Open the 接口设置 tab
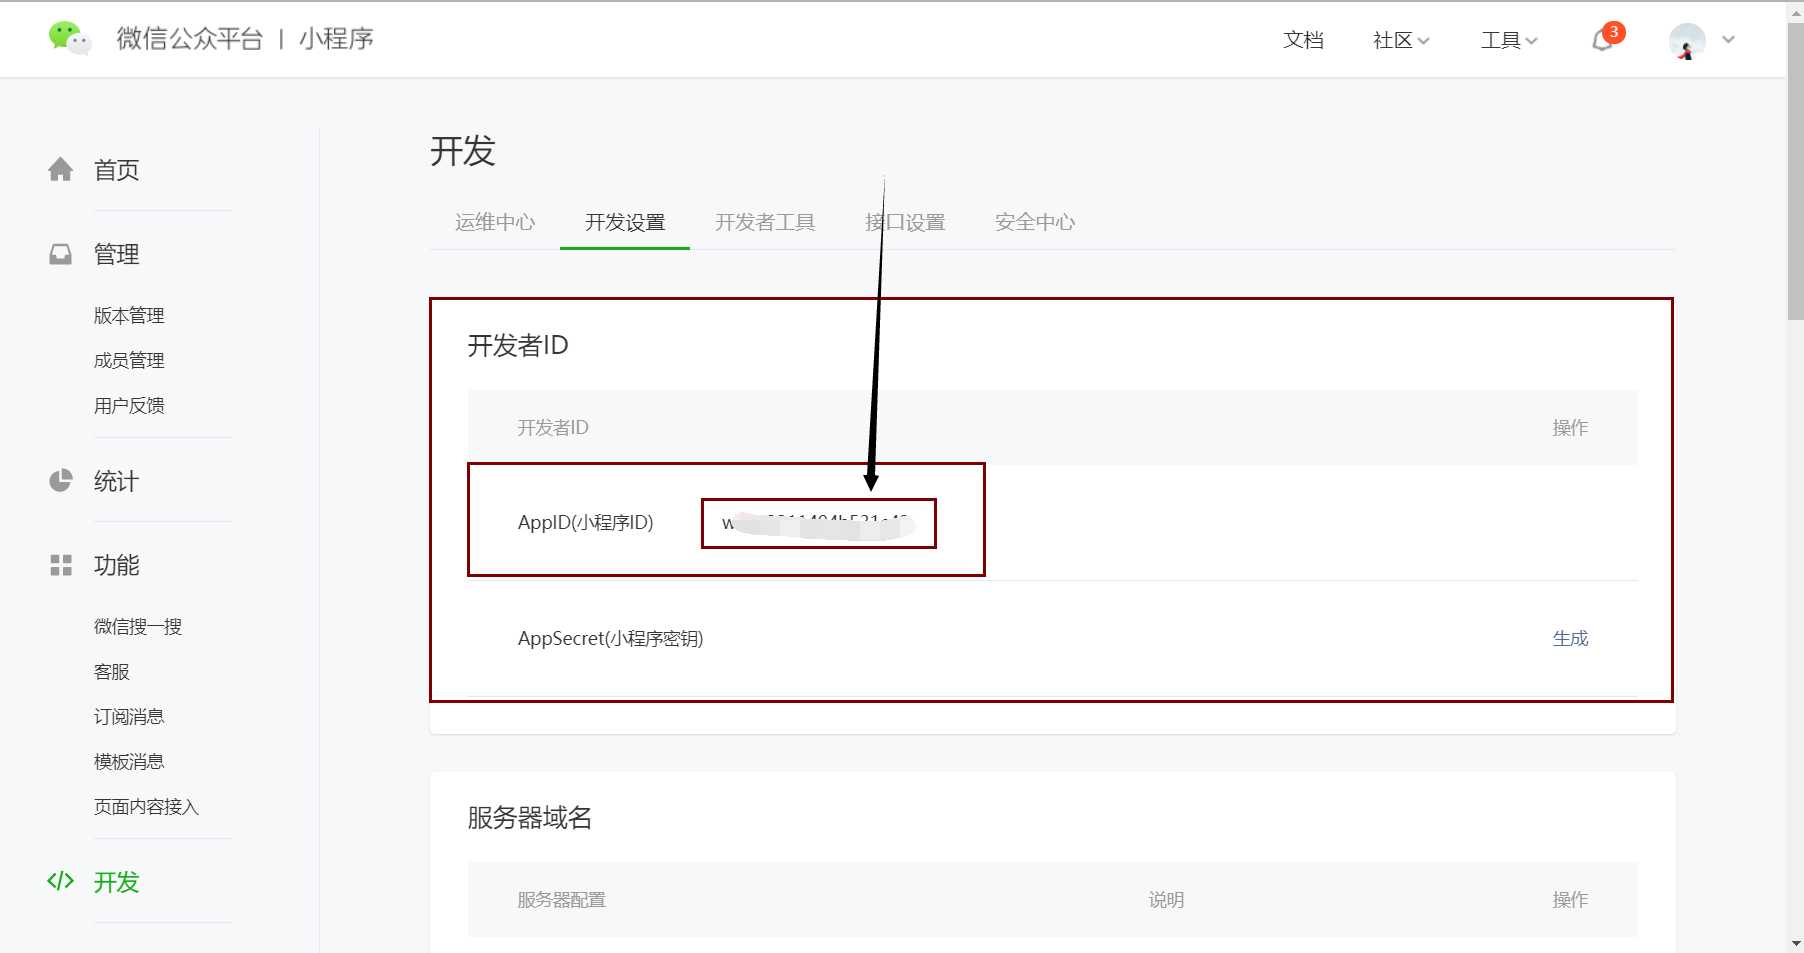This screenshot has height=953, width=1804. tap(905, 222)
